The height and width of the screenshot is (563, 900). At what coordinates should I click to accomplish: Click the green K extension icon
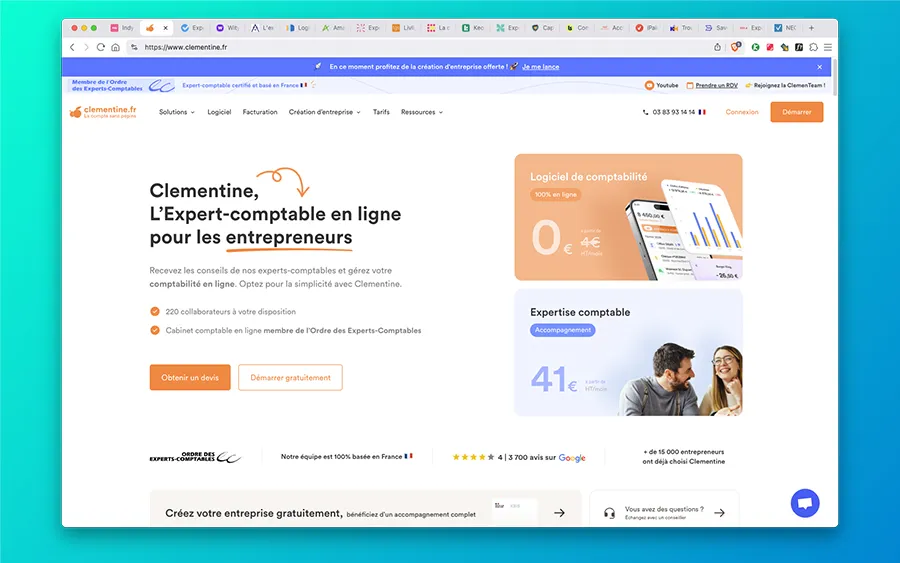755,47
